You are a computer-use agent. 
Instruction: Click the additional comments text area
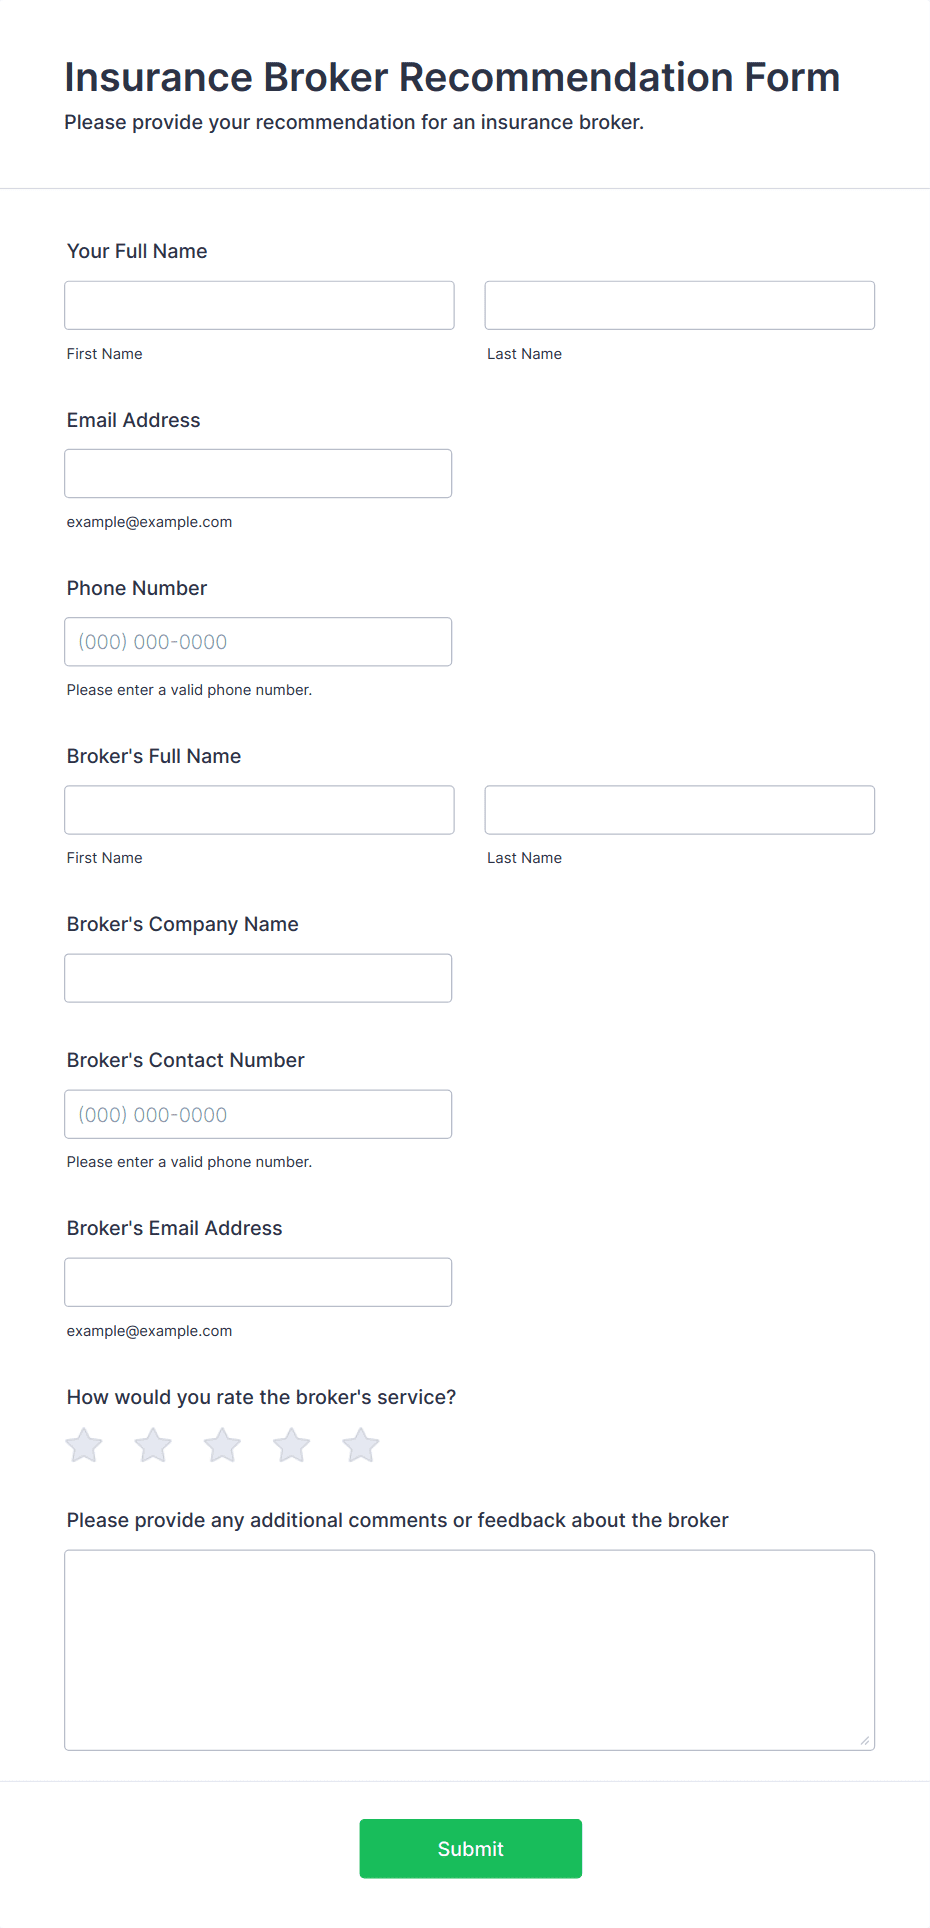470,1649
